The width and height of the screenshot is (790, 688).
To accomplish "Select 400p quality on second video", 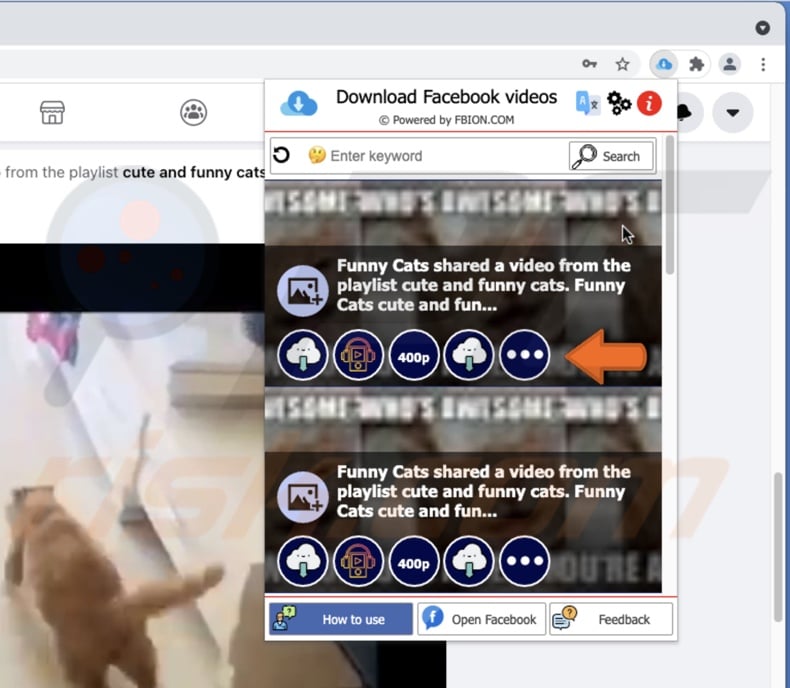I will click(x=414, y=562).
